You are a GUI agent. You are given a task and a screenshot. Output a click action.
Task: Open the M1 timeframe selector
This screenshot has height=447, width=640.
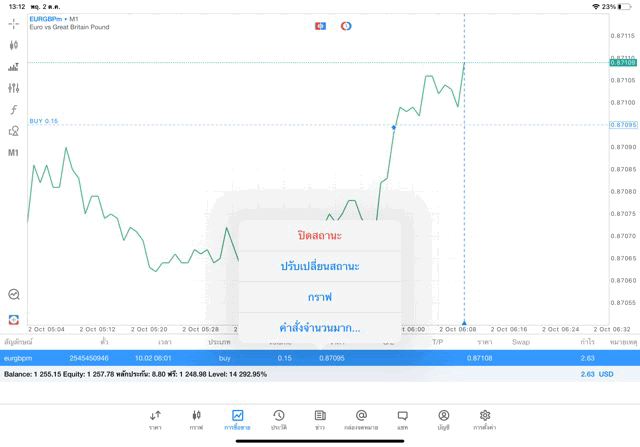point(14,153)
